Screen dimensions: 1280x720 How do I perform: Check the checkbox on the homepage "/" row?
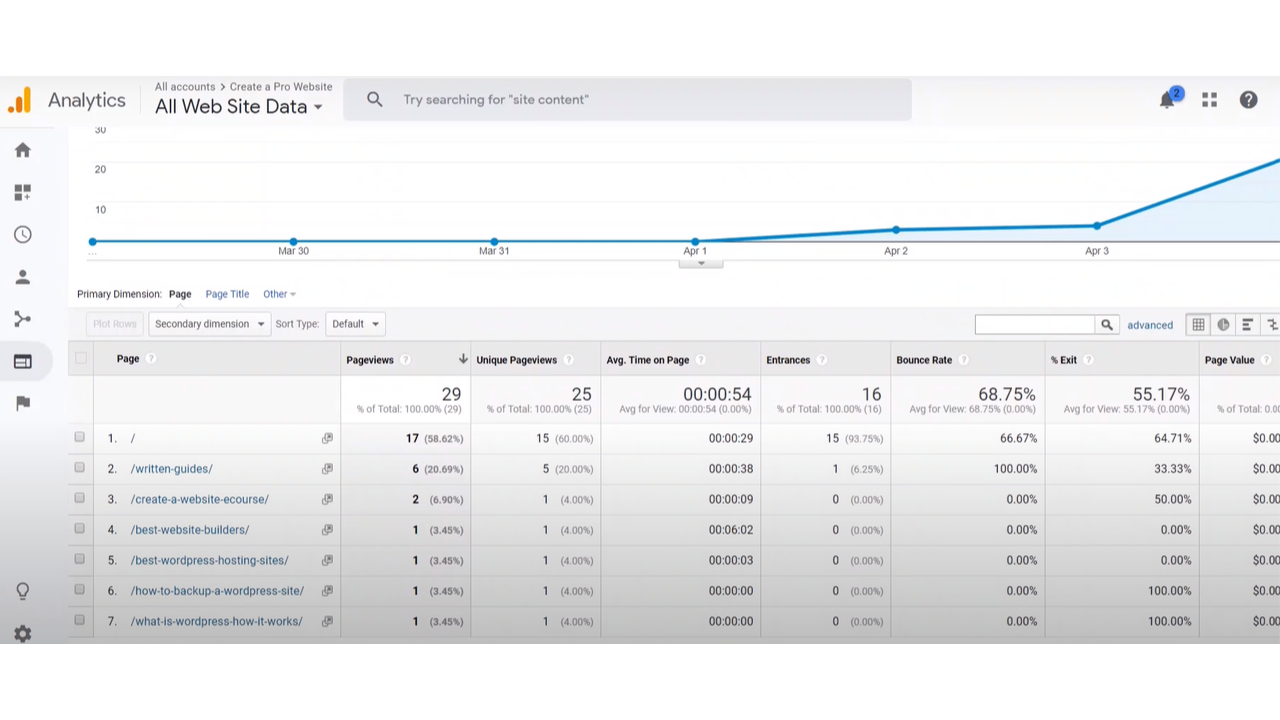79,437
